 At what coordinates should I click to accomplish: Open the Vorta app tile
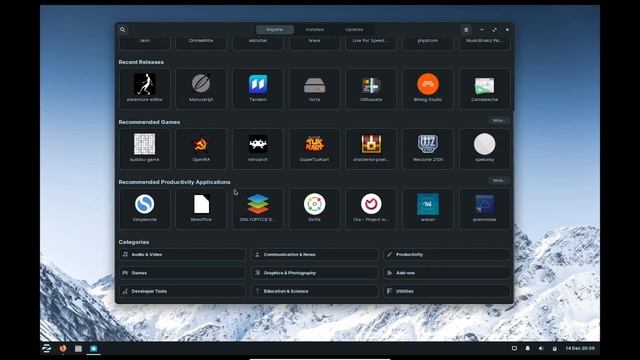(x=315, y=89)
